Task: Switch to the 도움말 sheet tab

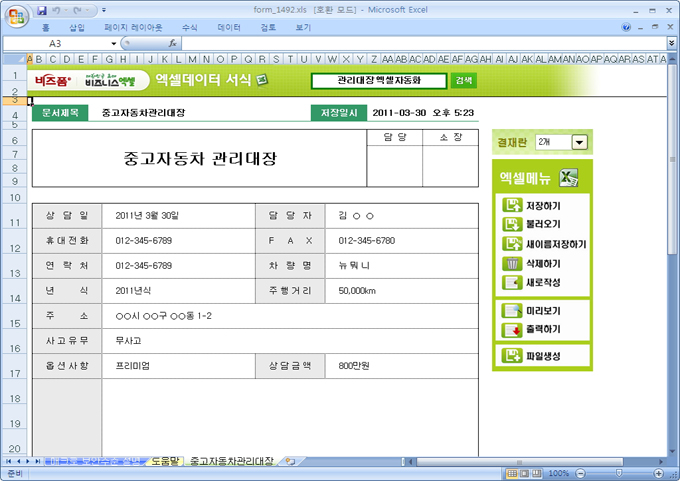Action: 163,461
